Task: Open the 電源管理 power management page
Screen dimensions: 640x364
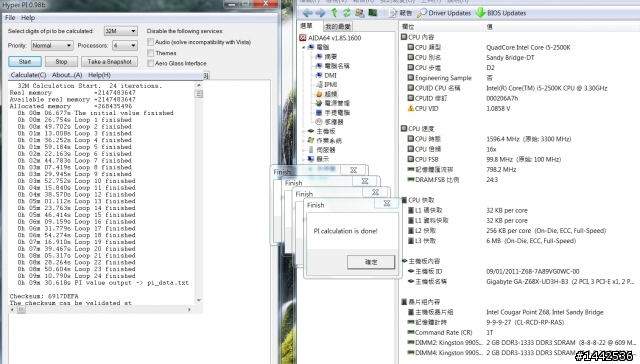Action: pos(333,104)
